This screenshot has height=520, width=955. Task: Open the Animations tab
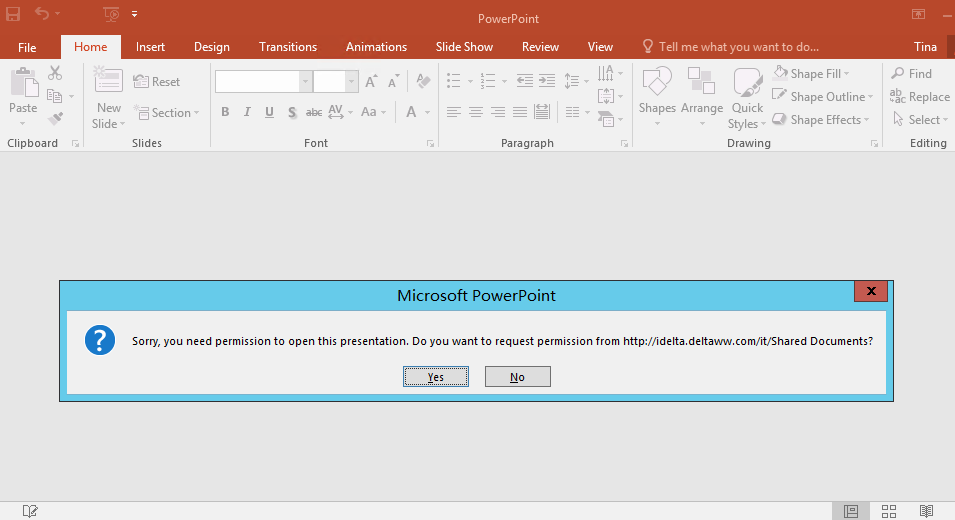click(x=376, y=47)
